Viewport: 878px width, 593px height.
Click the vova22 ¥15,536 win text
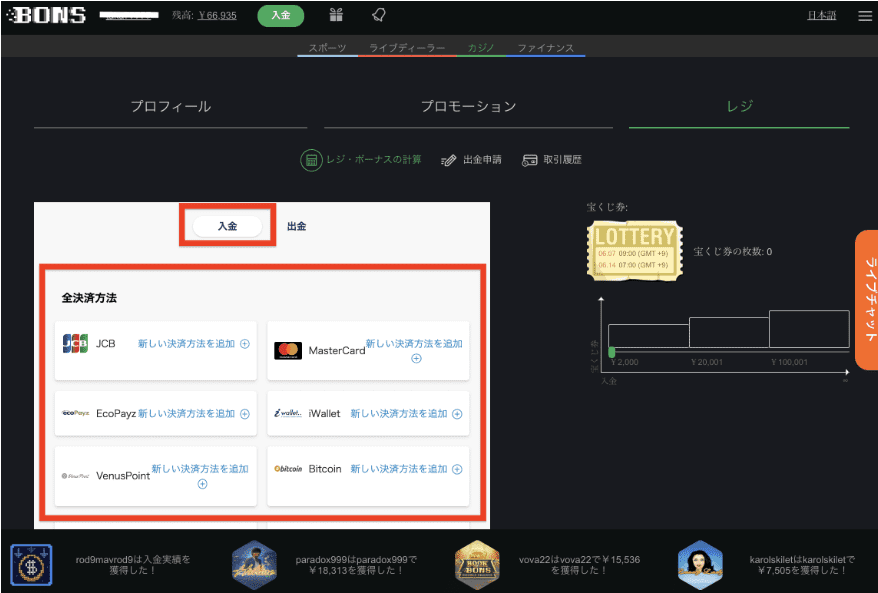(579, 565)
